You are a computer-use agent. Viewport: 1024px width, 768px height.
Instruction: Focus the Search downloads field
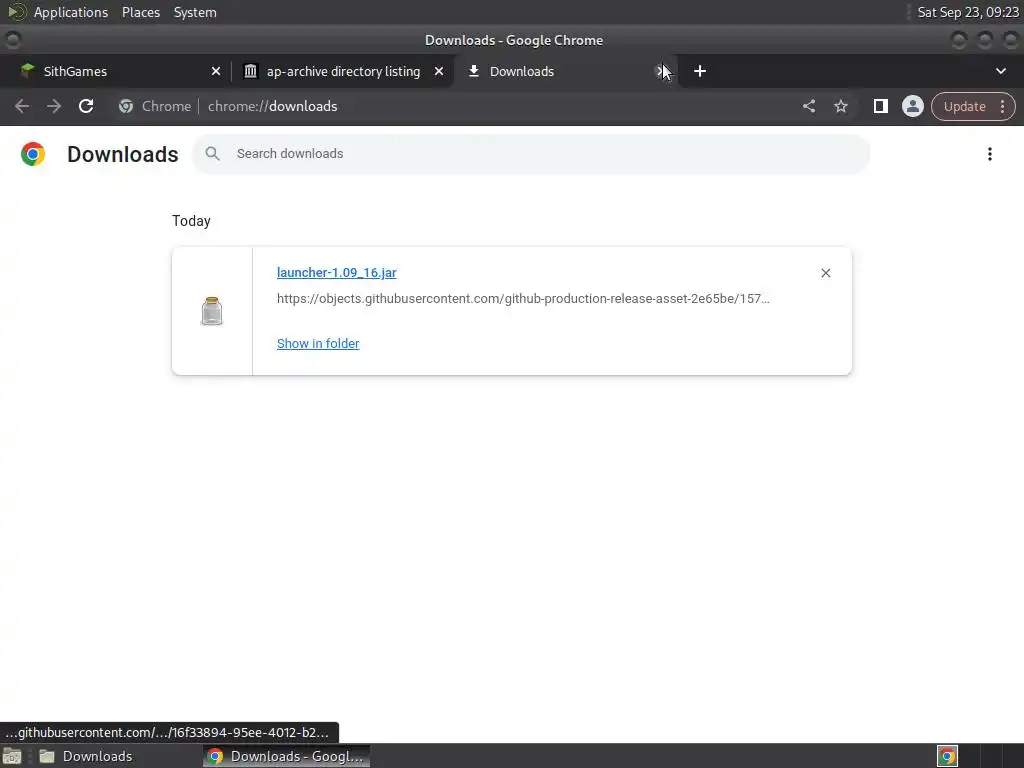(530, 154)
